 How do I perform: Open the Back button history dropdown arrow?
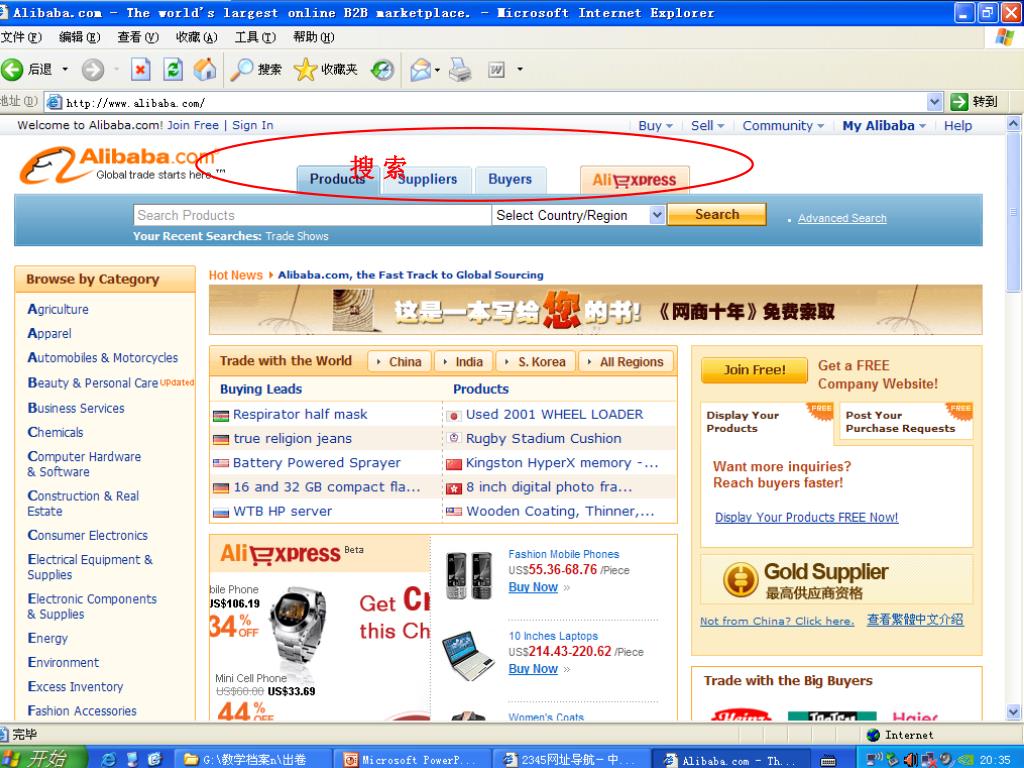pos(65,69)
